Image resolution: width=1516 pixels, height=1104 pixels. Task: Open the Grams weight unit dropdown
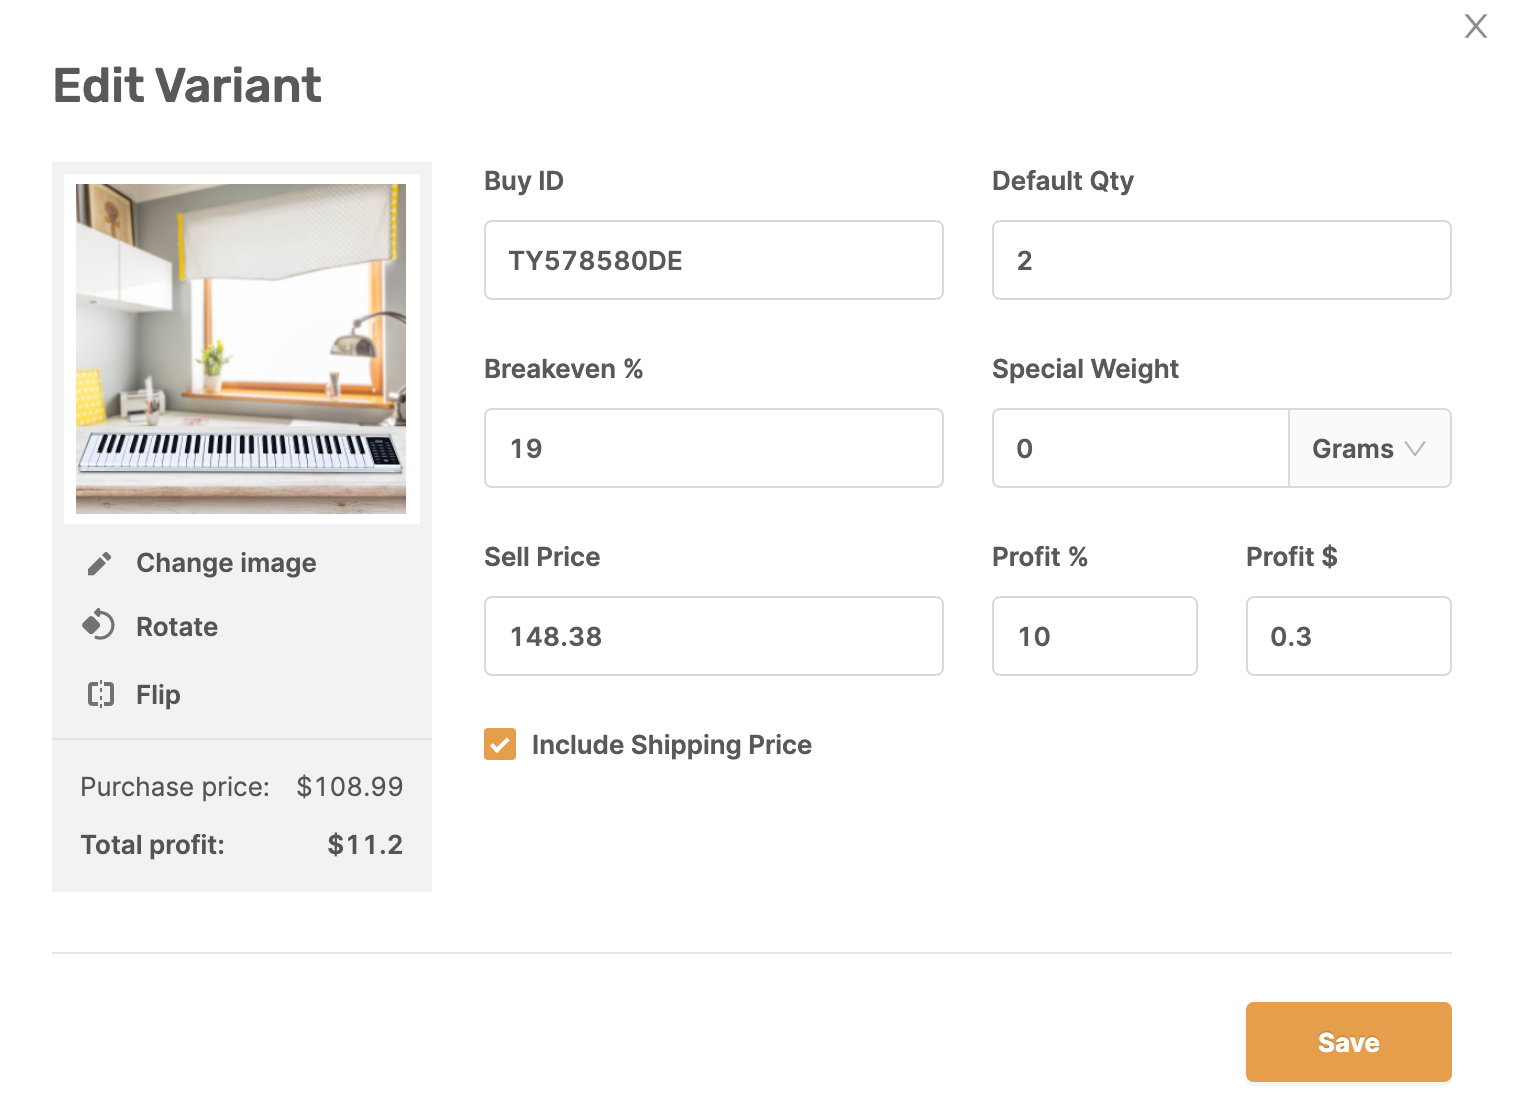(1369, 448)
